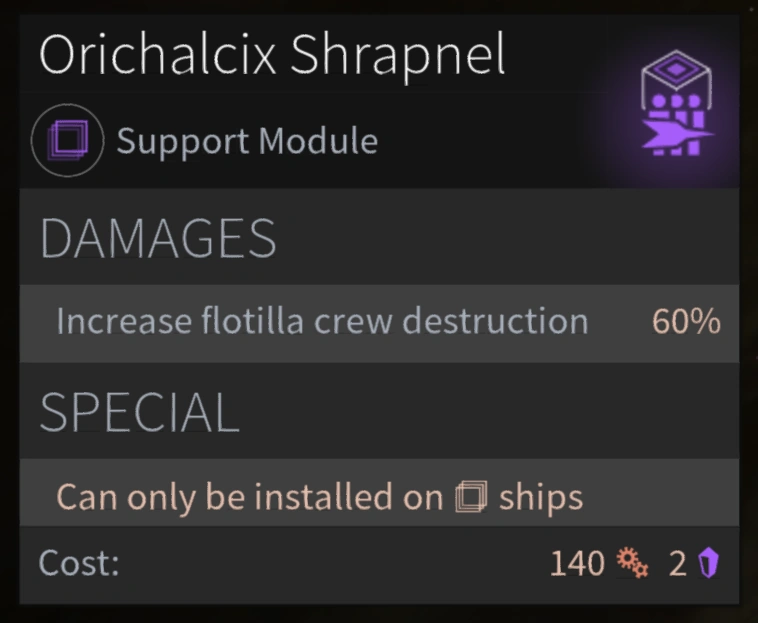Viewport: 758px width, 623px height.
Task: Select the SPECIAL section header
Action: [x=139, y=411]
